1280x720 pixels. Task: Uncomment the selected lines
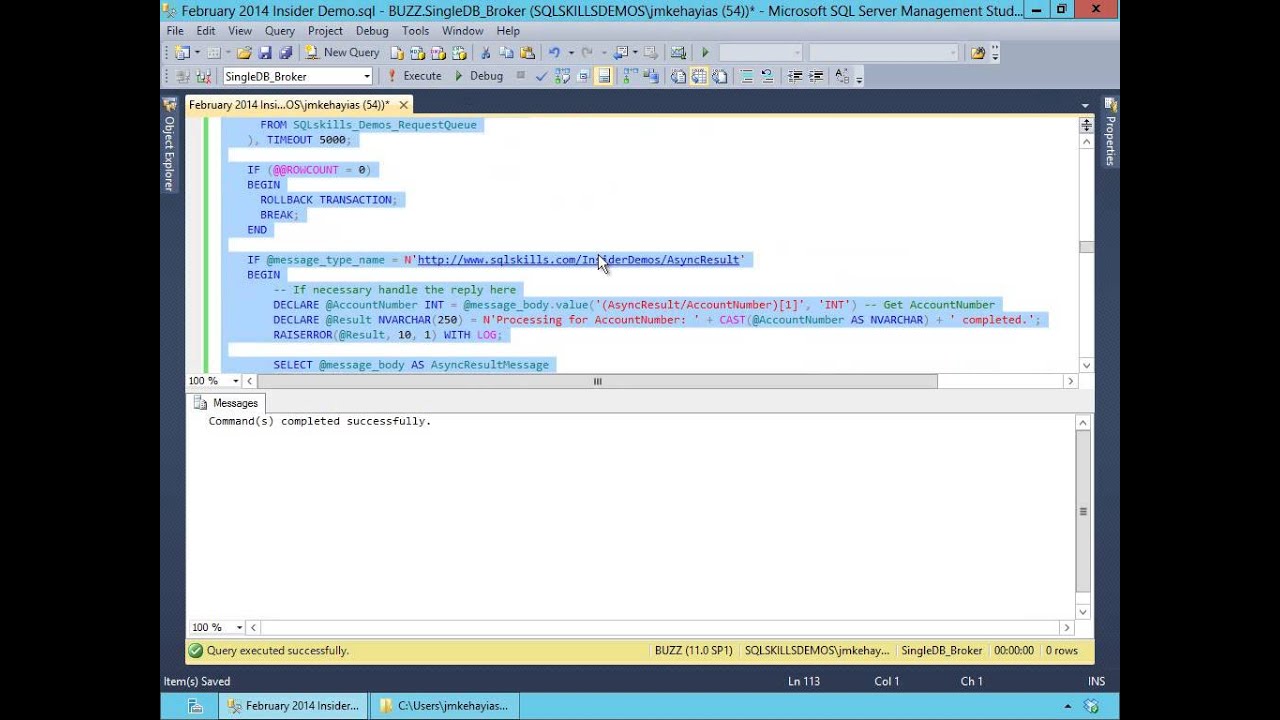click(767, 76)
